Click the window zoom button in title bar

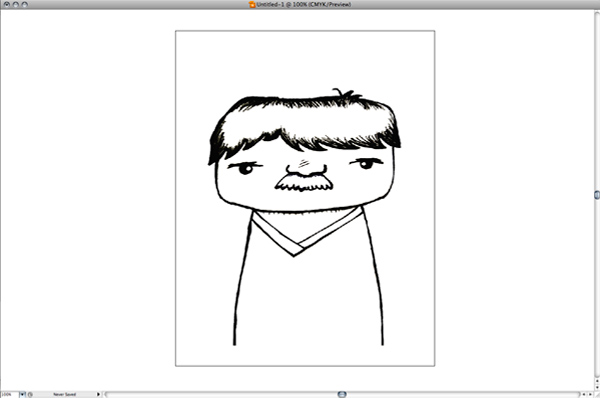pos(24,5)
